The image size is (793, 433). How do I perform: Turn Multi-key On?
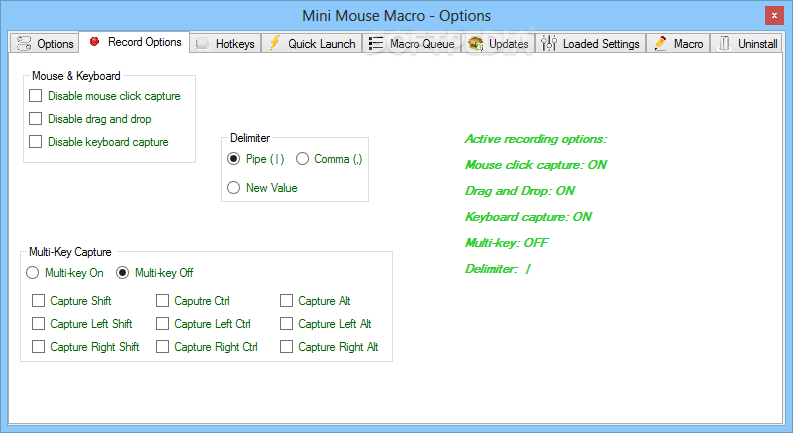click(32, 273)
